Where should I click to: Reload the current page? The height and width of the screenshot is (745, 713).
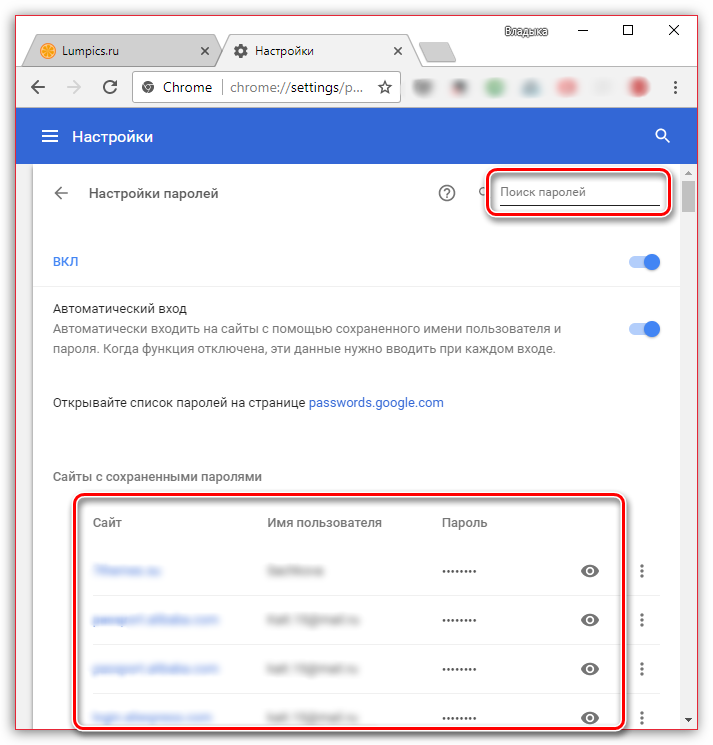pyautogui.click(x=110, y=87)
